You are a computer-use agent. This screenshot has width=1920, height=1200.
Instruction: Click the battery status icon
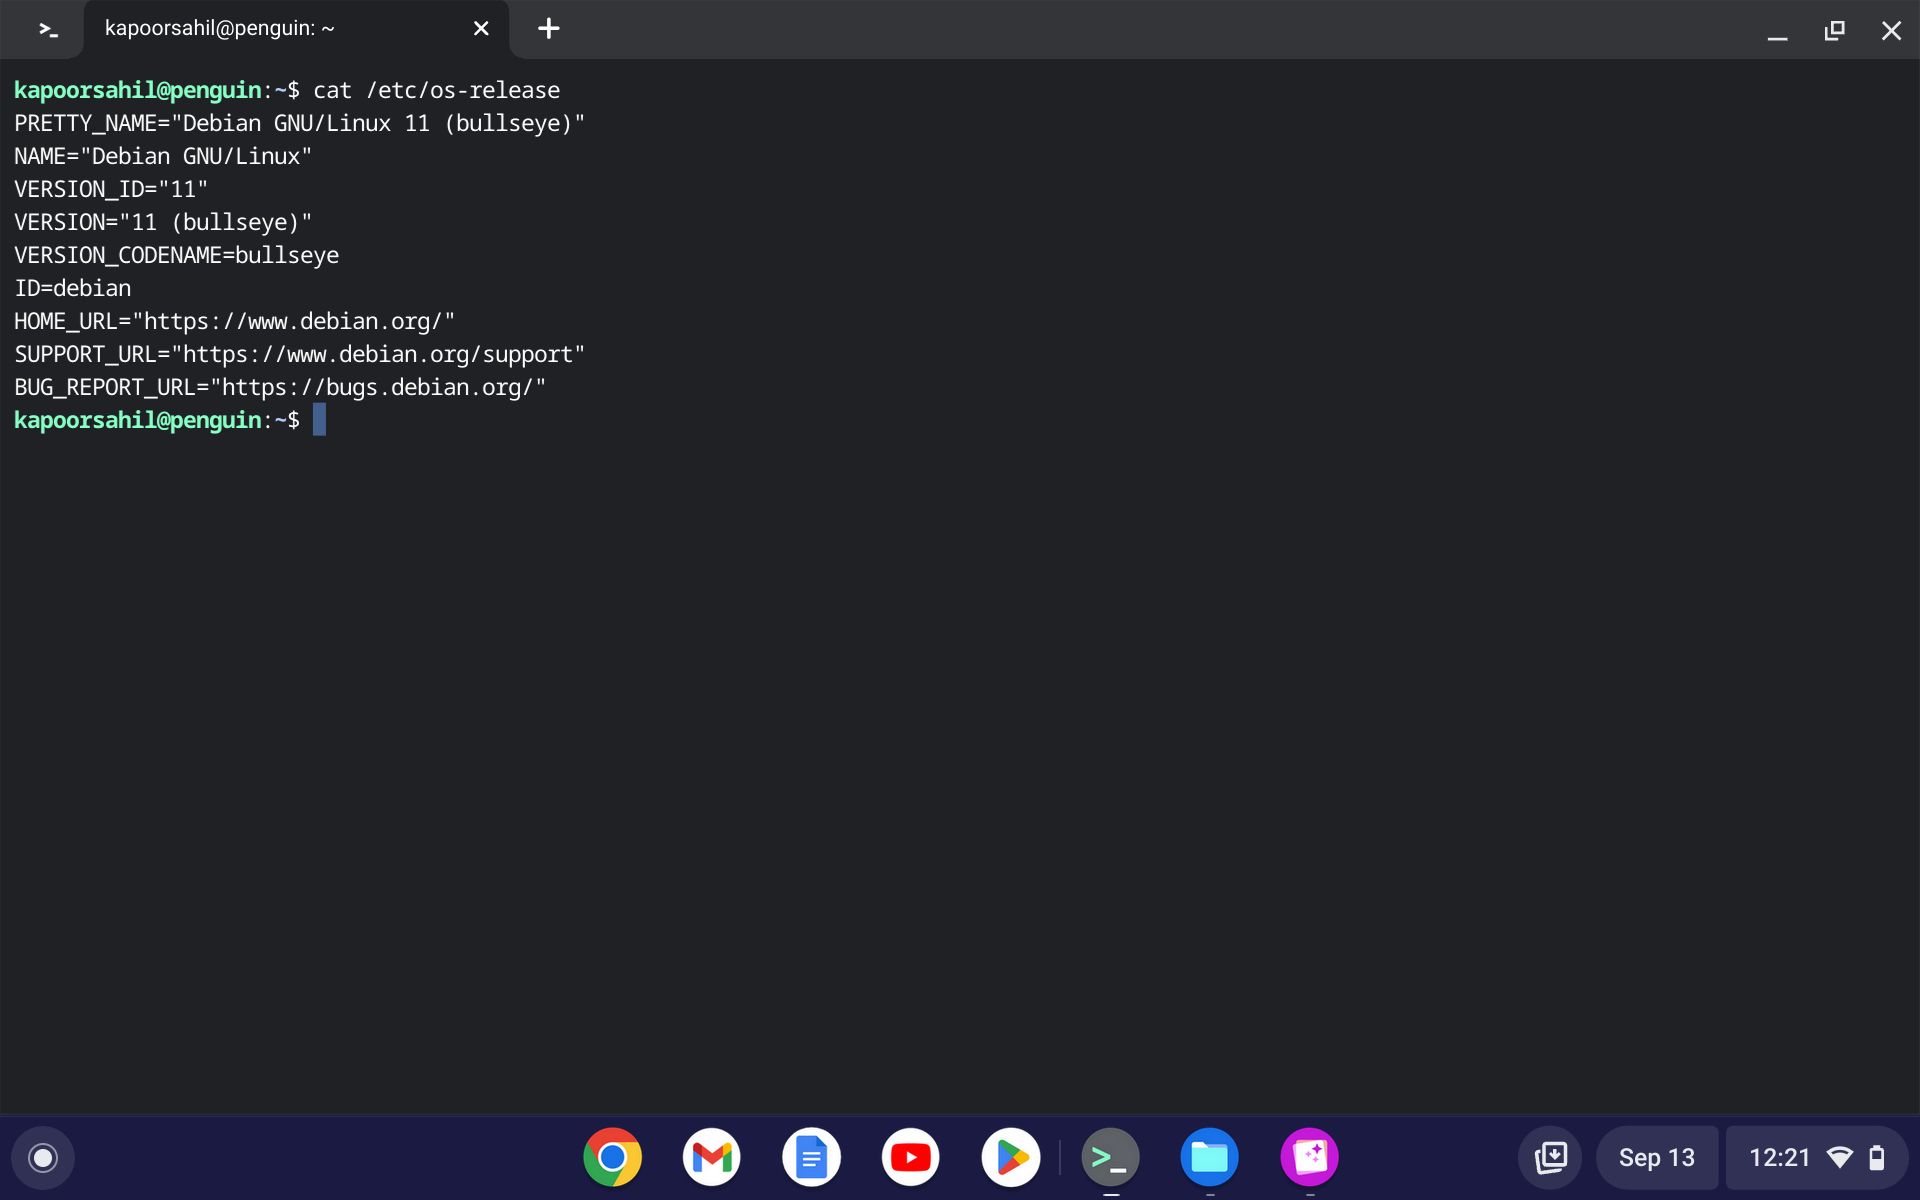point(1879,1157)
